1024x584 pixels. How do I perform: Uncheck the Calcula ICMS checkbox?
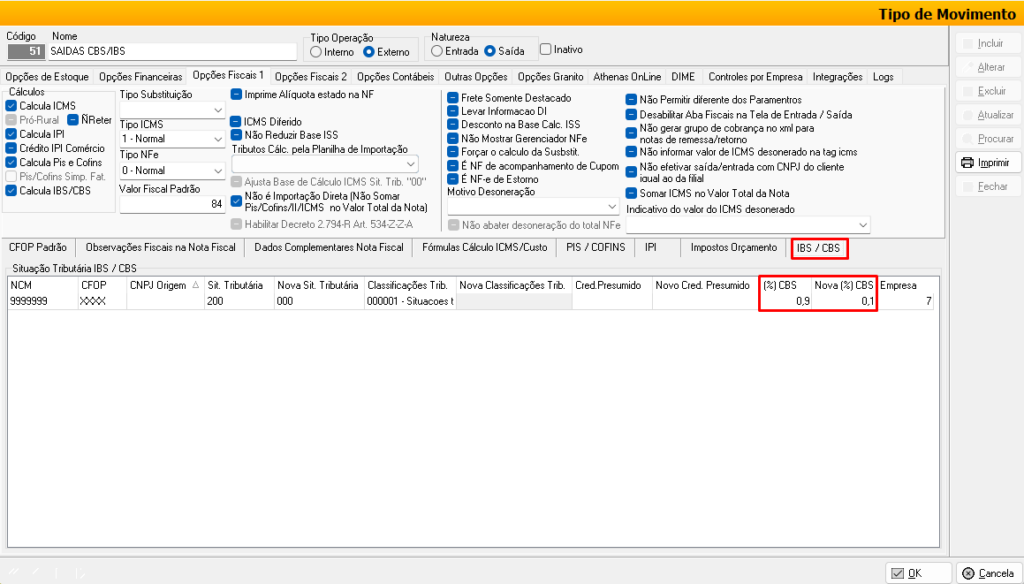(x=11, y=105)
